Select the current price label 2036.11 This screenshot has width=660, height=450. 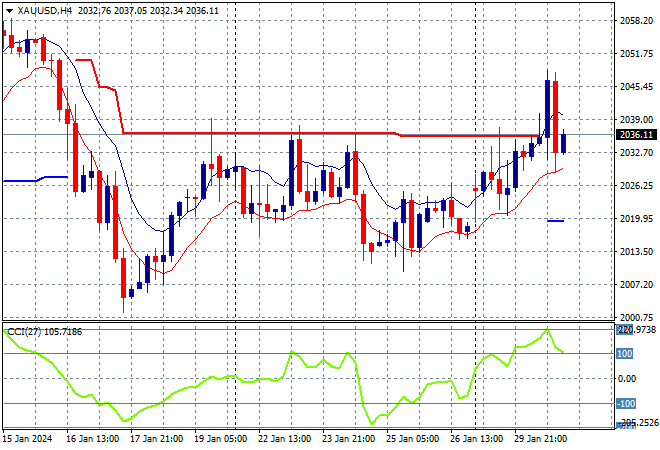coord(636,135)
